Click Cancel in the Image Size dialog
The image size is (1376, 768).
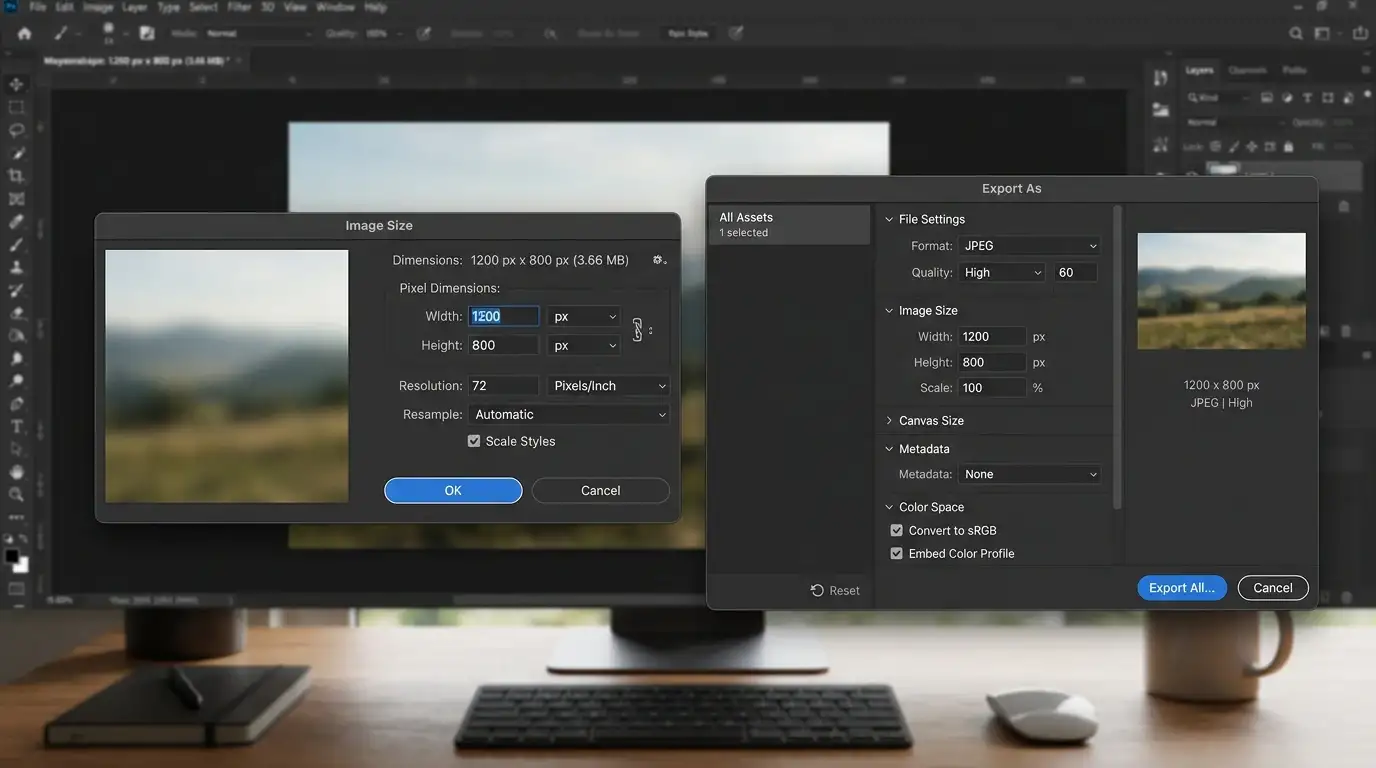(601, 490)
